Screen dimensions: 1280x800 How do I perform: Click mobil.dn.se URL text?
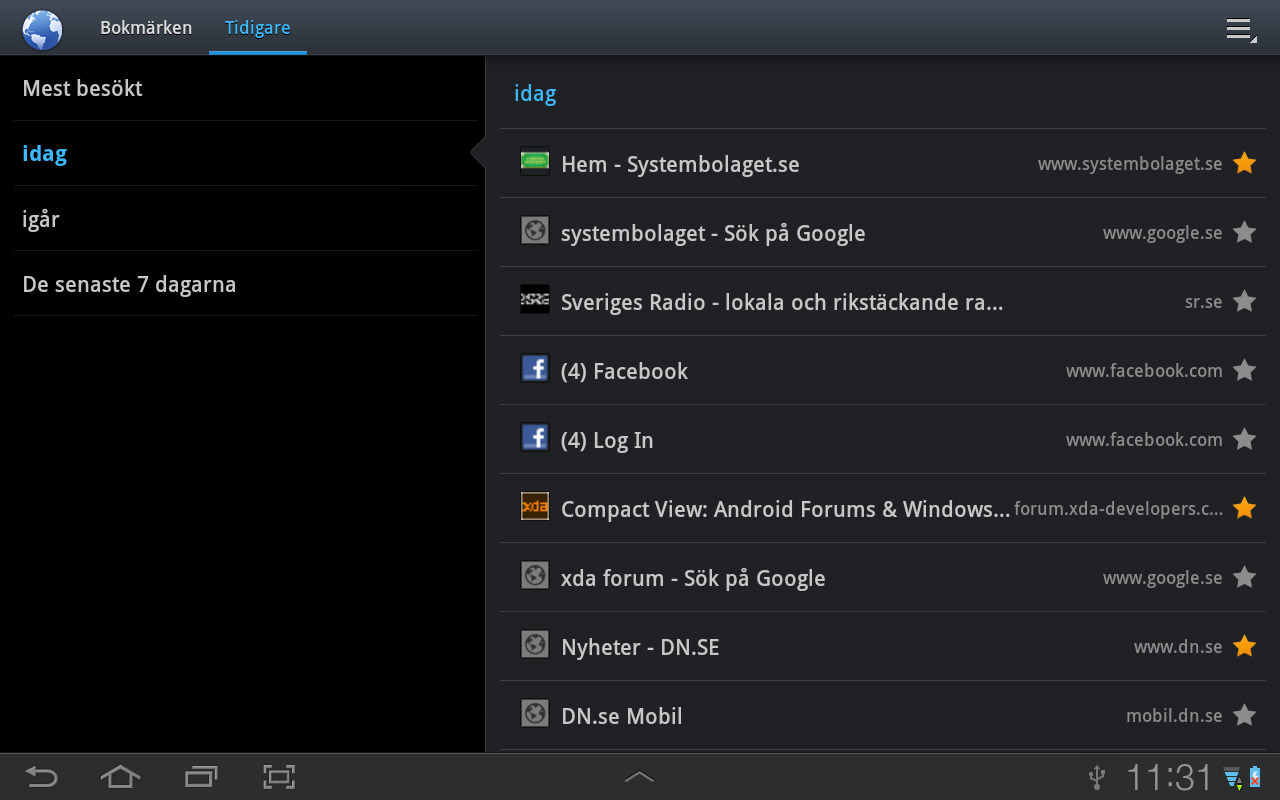pyautogui.click(x=1174, y=716)
